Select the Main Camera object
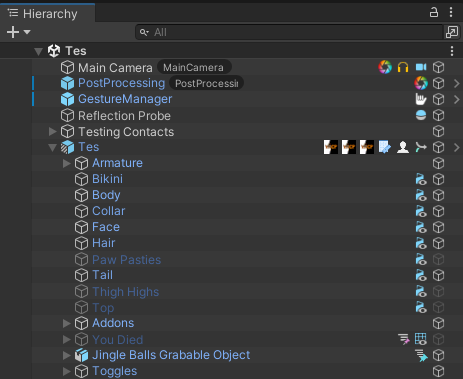The image size is (463, 379). pos(115,68)
